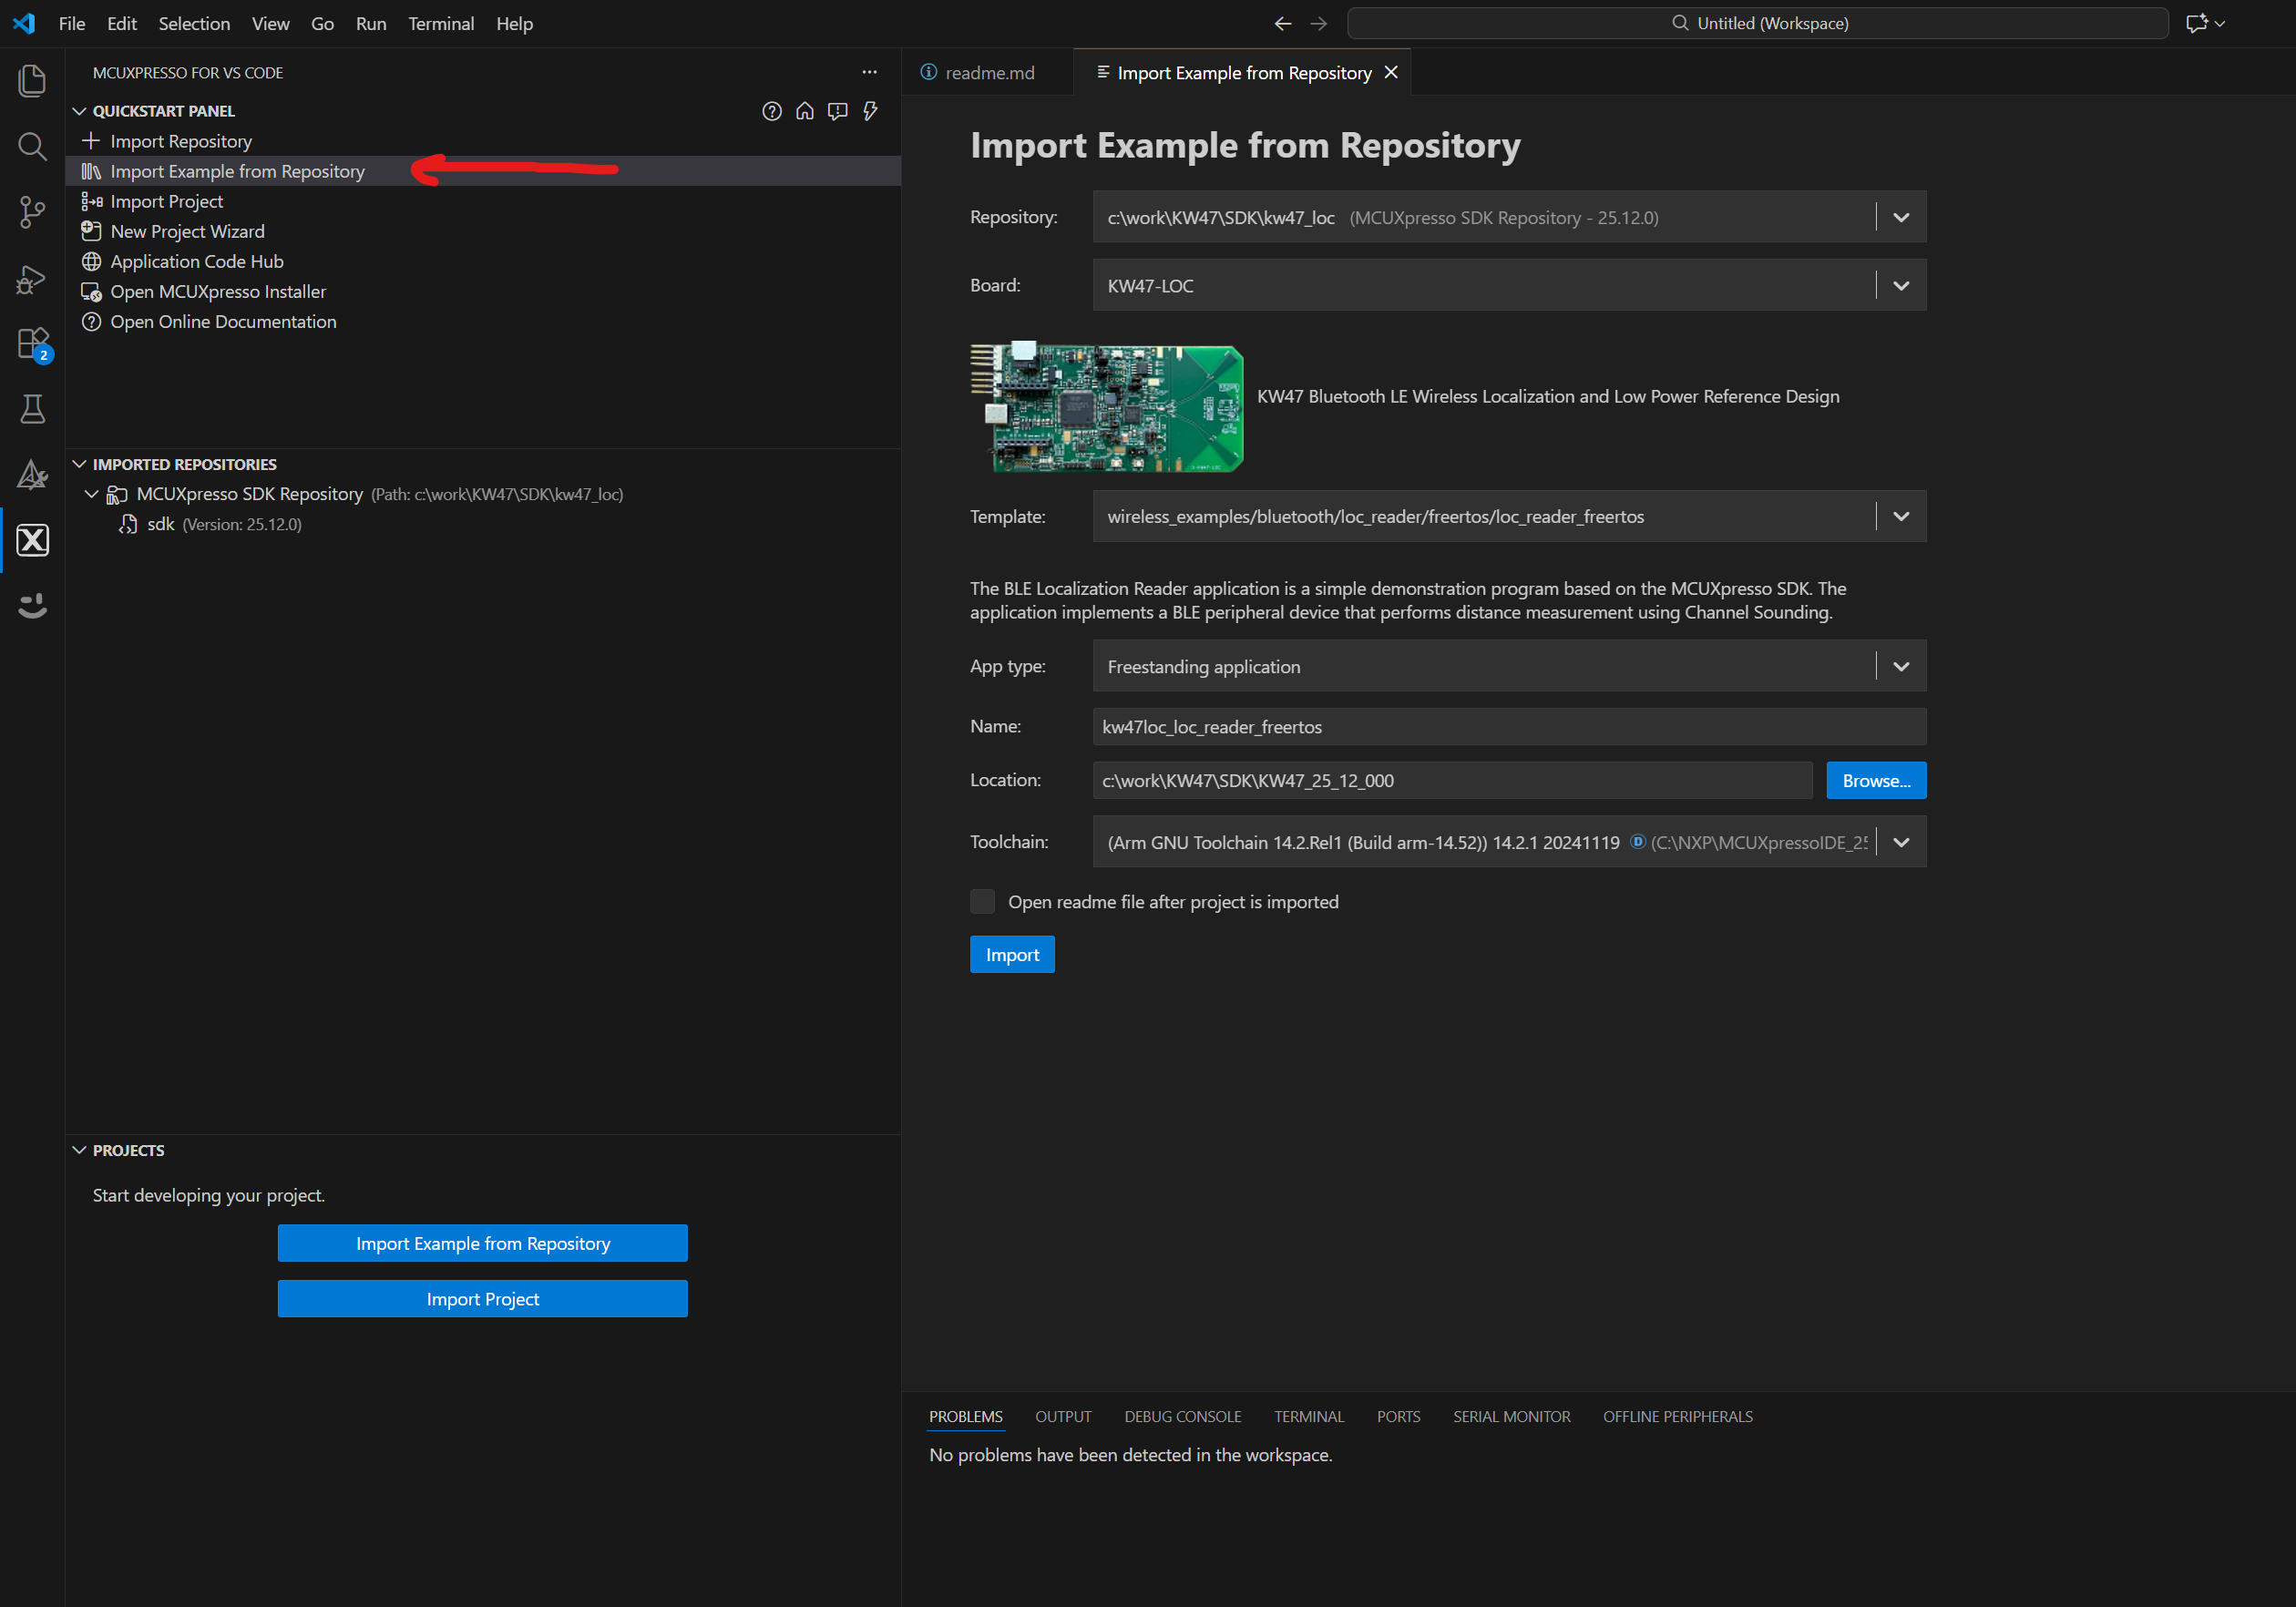Switch to the readme.md tab
This screenshot has height=1607, width=2296.
pyautogui.click(x=987, y=72)
